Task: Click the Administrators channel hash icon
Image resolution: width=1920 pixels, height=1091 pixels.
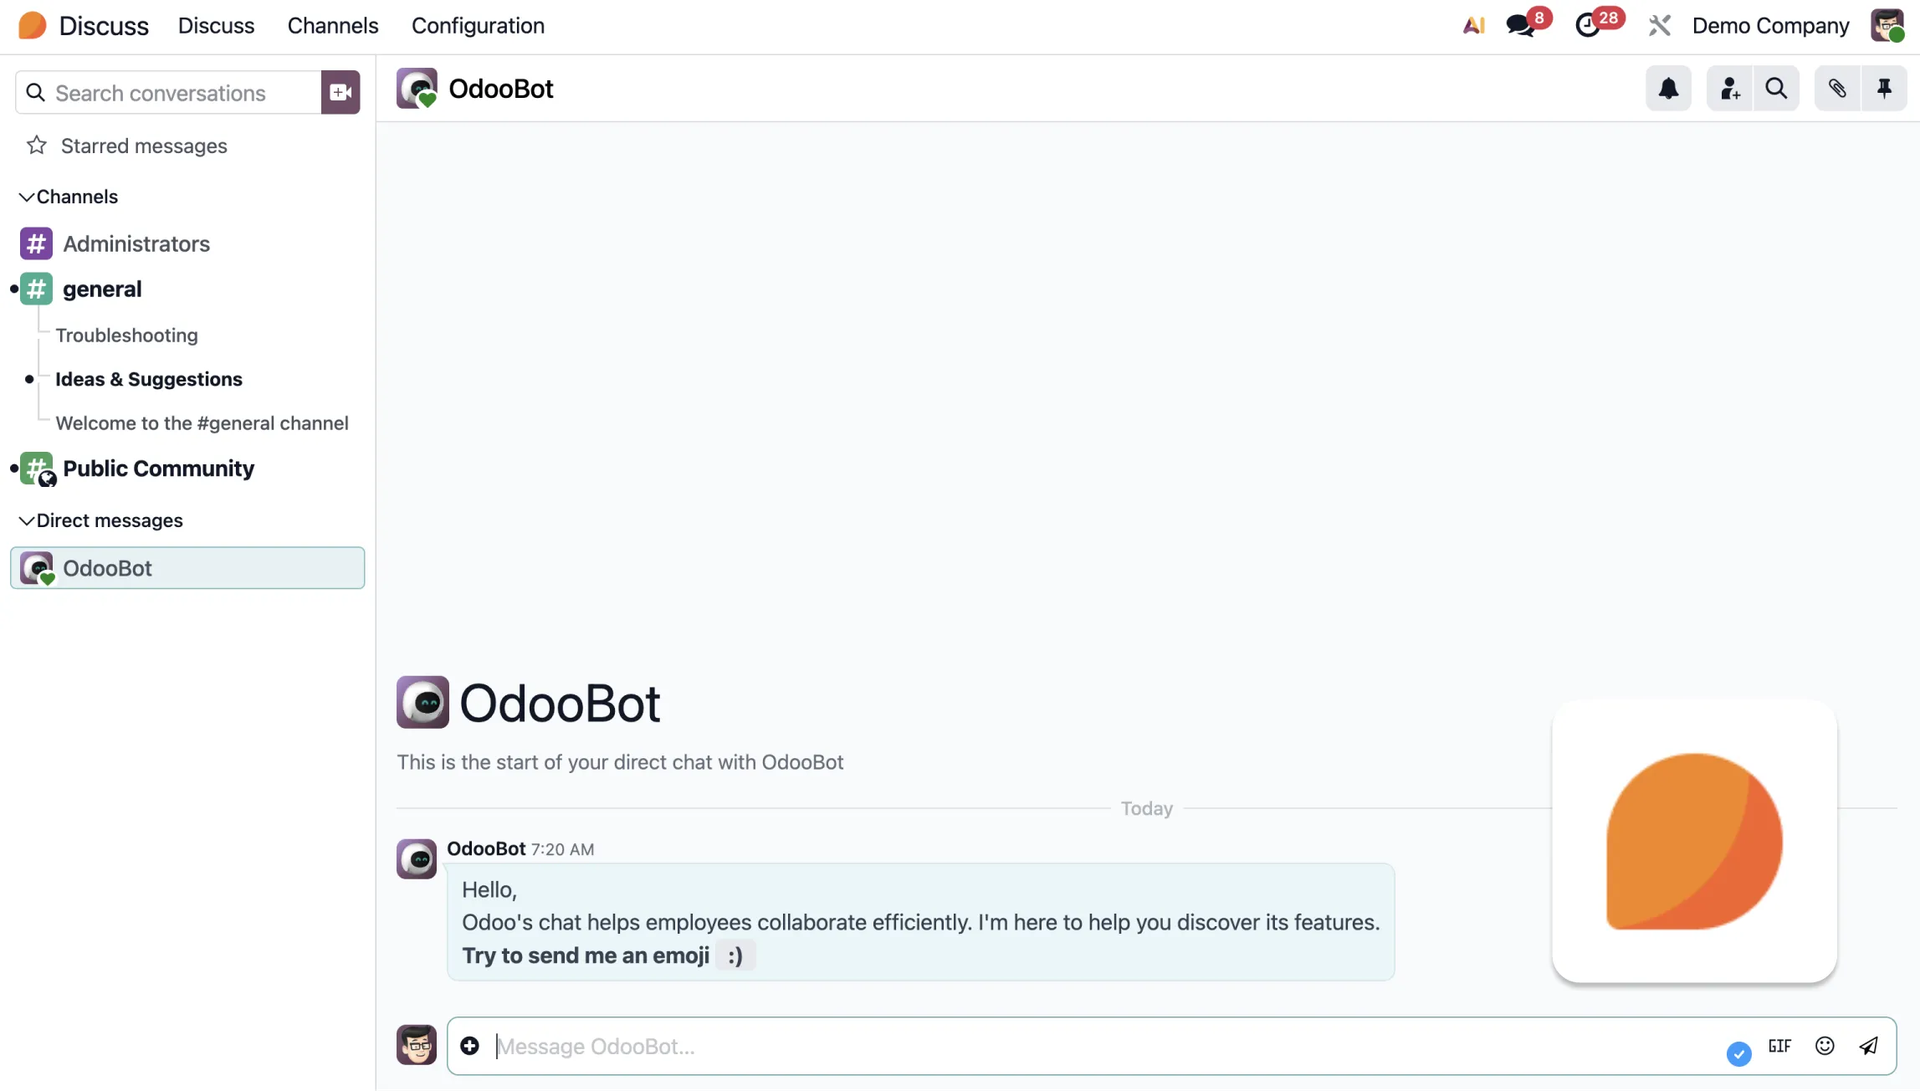Action: (x=36, y=243)
